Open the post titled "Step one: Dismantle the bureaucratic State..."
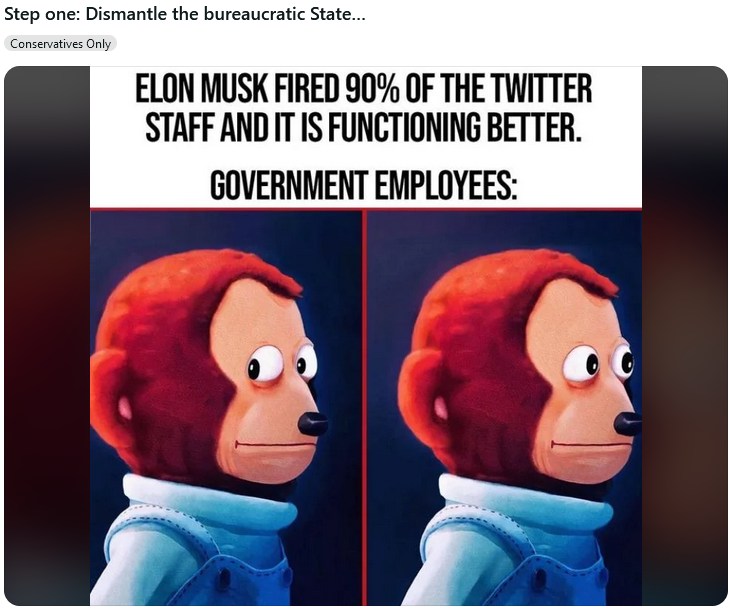Image resolution: width=730 pixels, height=609 pixels. (x=185, y=14)
